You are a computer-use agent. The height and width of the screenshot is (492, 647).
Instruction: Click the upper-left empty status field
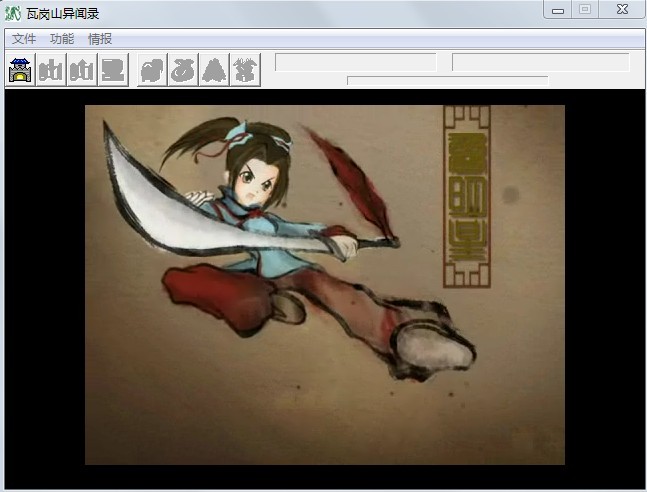pos(356,62)
